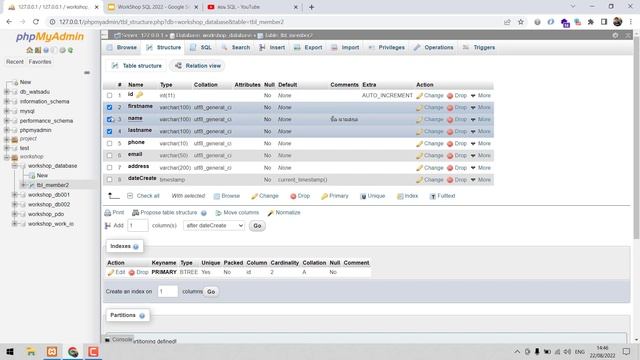
Task: Tick the checkbox for email column
Action: (x=109, y=156)
